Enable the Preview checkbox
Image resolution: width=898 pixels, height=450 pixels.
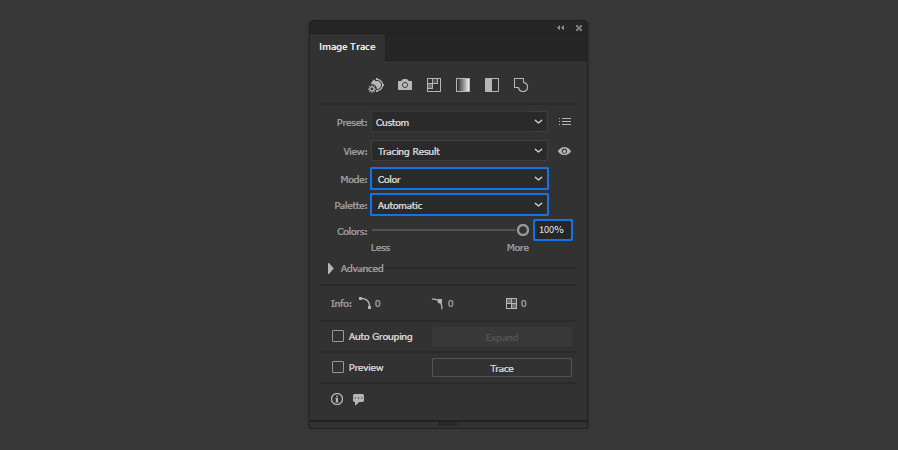[x=338, y=367]
